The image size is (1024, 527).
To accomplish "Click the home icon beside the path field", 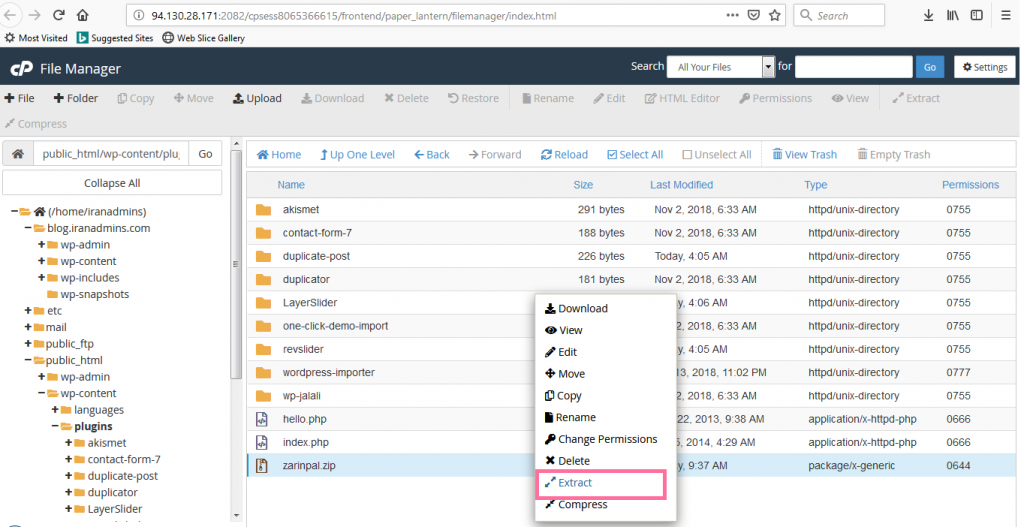I will [18, 154].
